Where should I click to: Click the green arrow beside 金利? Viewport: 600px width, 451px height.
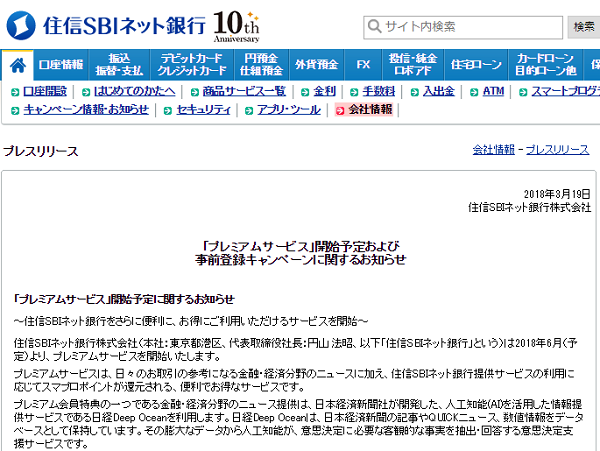pos(305,92)
